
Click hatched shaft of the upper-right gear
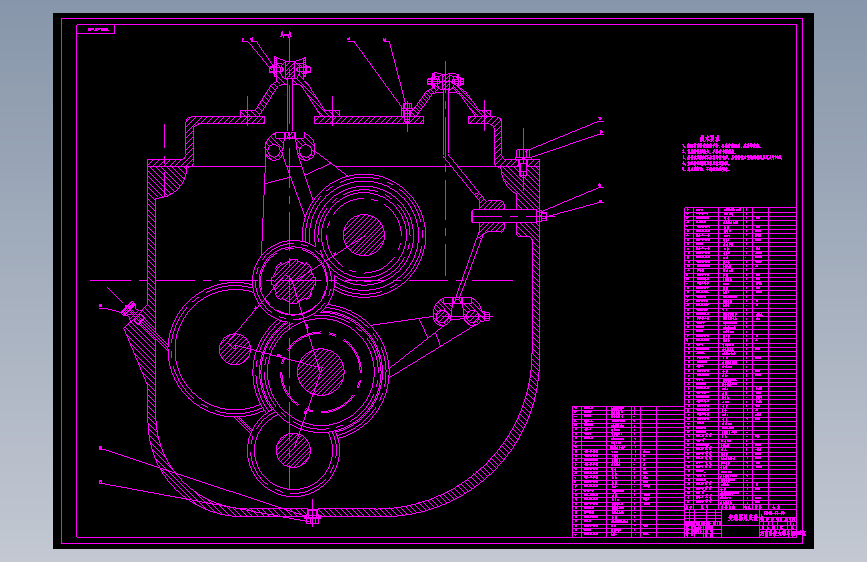point(364,235)
